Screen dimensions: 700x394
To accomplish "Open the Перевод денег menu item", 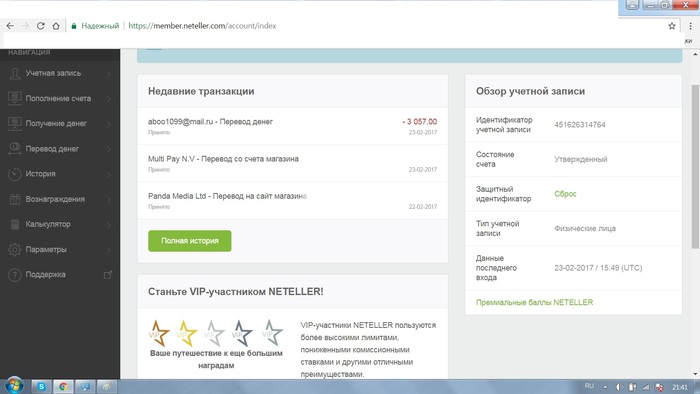I will [60, 149].
